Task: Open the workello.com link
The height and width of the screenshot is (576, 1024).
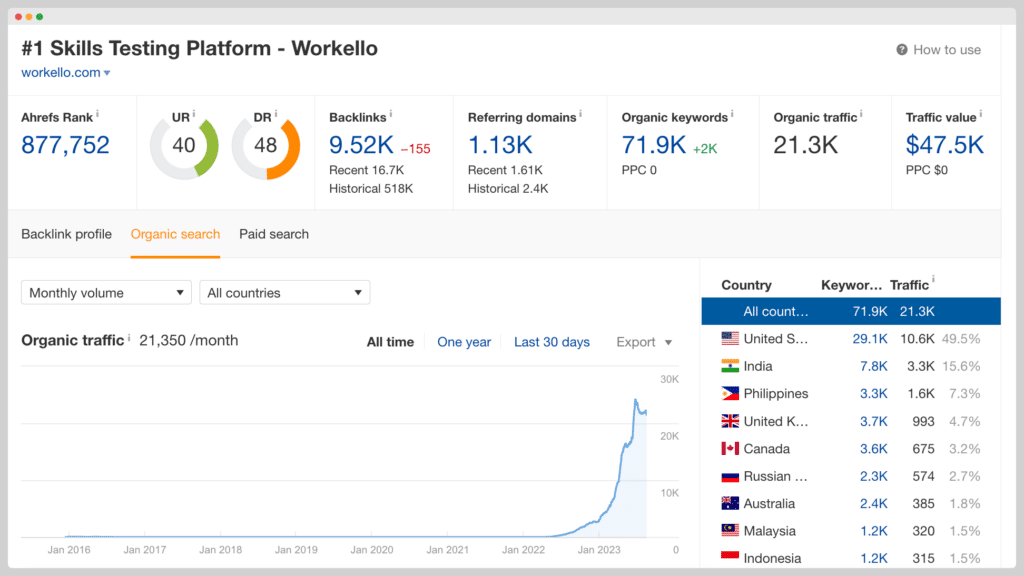Action: [61, 72]
